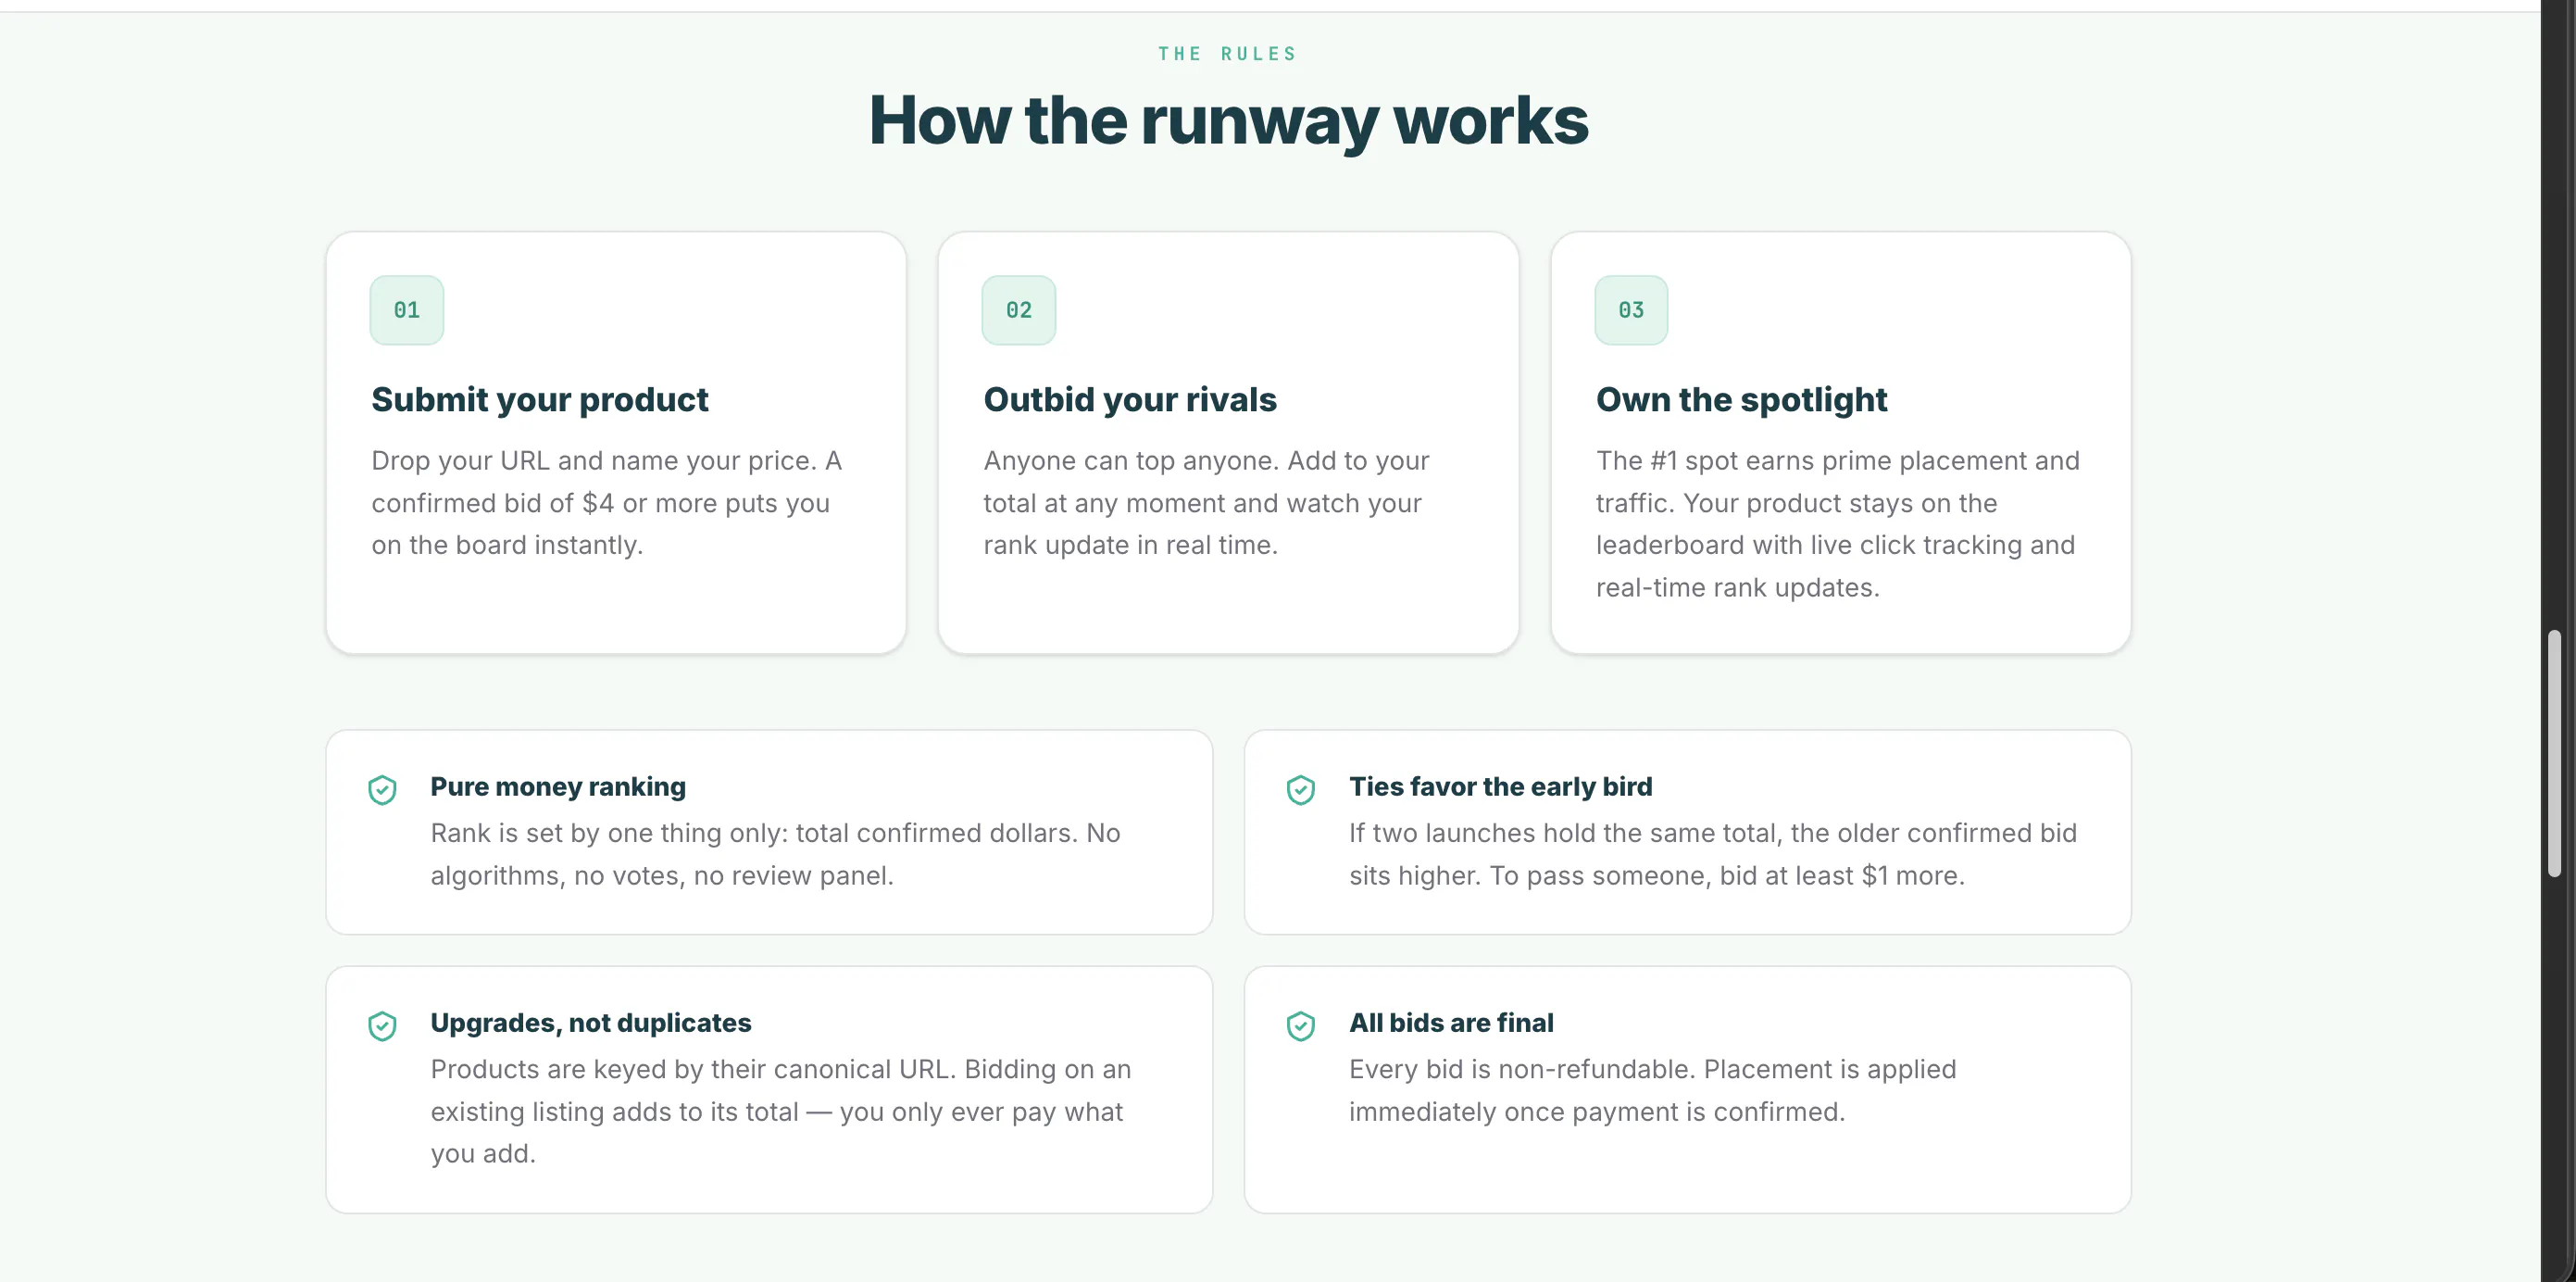2576x1282 pixels.
Task: Click text 'Products are keyed by their canonical URL'
Action: click(690, 1069)
